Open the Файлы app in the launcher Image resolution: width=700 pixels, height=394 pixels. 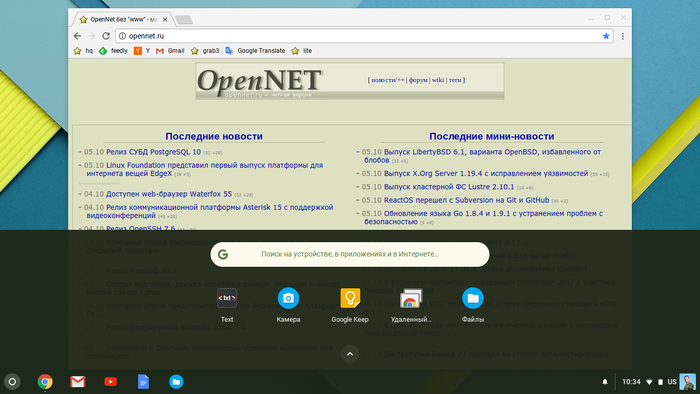pos(473,305)
